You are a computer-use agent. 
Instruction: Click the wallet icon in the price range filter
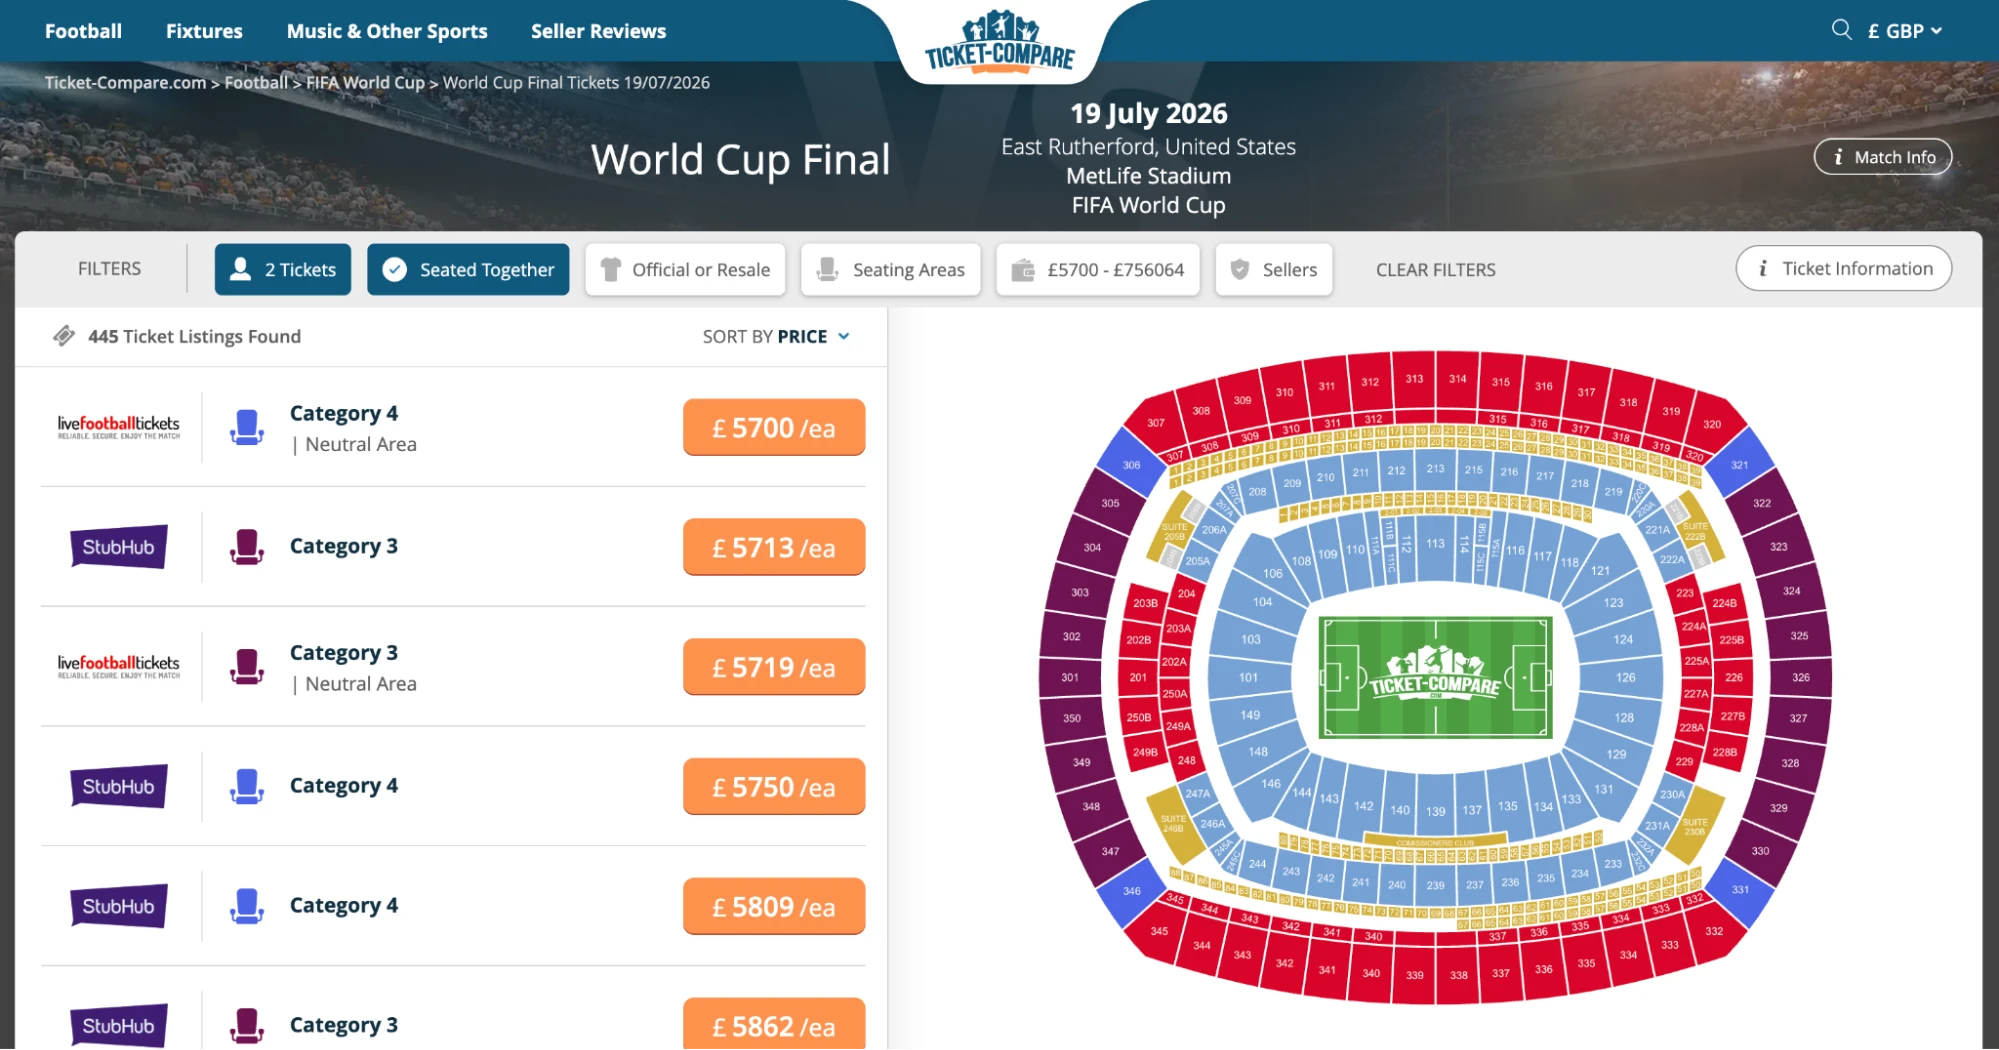[1023, 269]
